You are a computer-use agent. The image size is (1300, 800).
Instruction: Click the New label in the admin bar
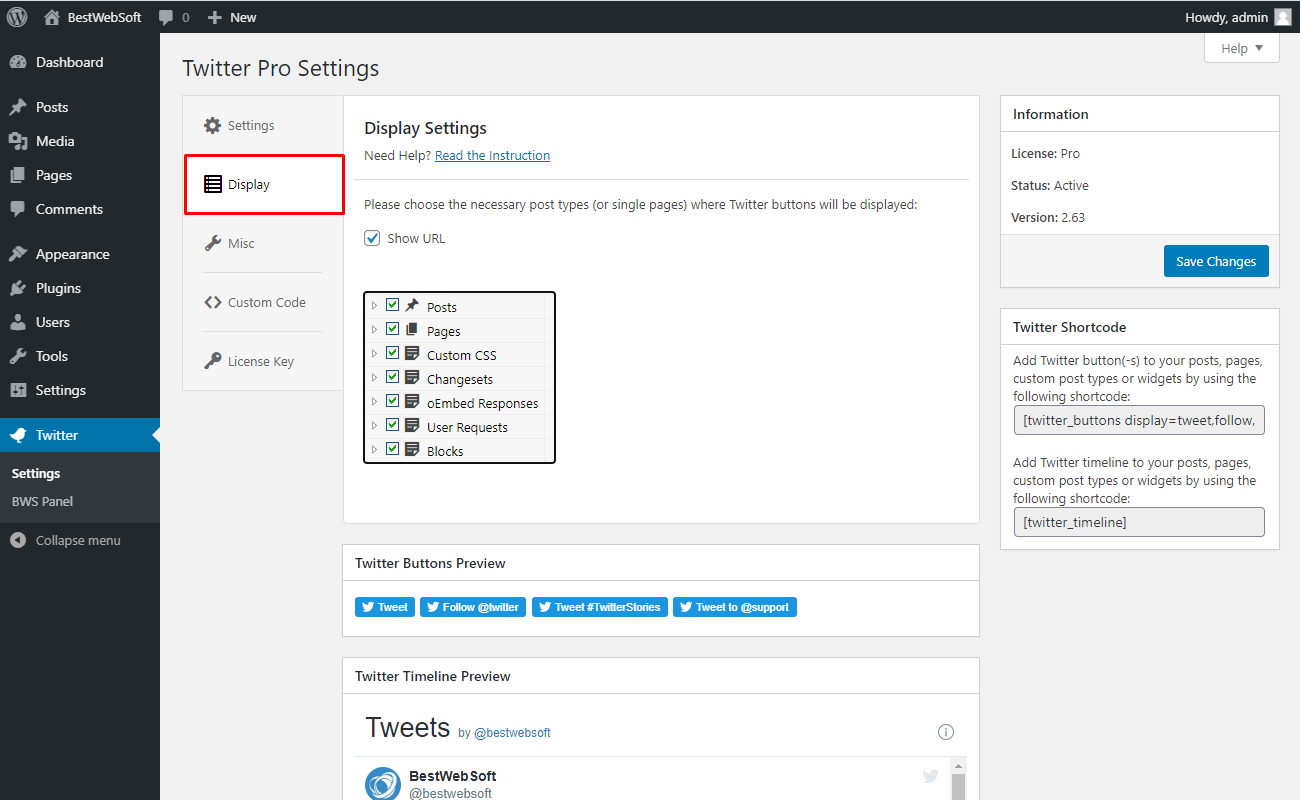point(243,17)
